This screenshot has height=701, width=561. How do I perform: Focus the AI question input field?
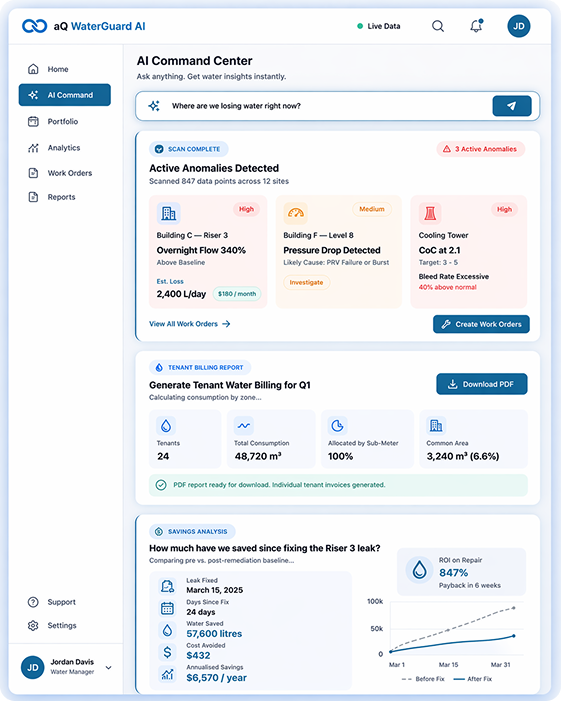coord(330,106)
